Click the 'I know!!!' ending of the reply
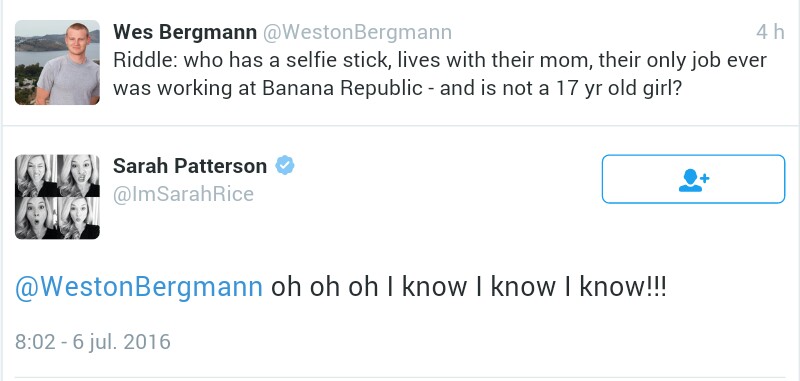The width and height of the screenshot is (800, 381). 615,287
